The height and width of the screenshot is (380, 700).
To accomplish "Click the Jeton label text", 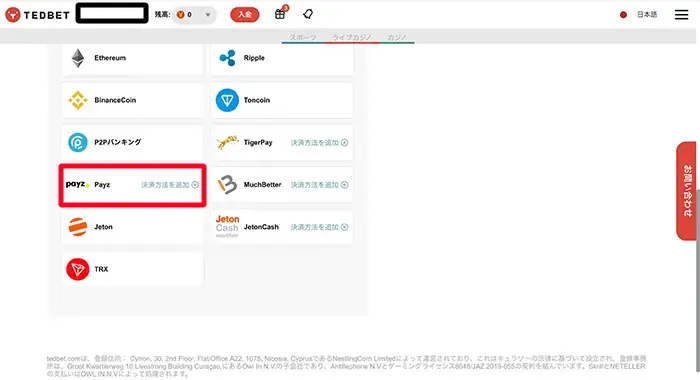I will pyautogui.click(x=103, y=227).
